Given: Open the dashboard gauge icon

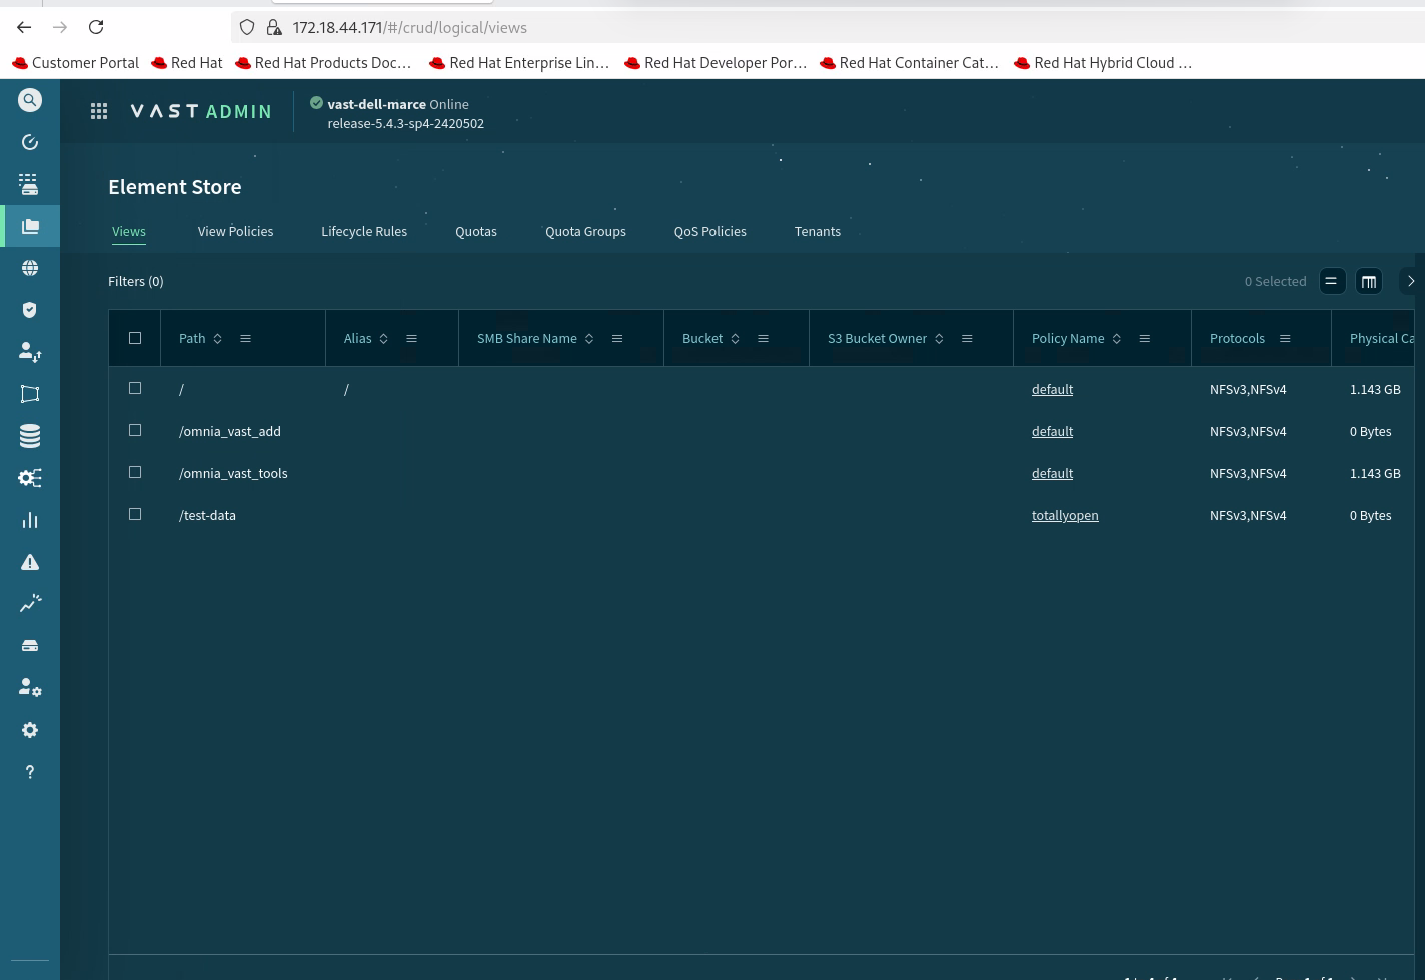Looking at the screenshot, I should (30, 142).
